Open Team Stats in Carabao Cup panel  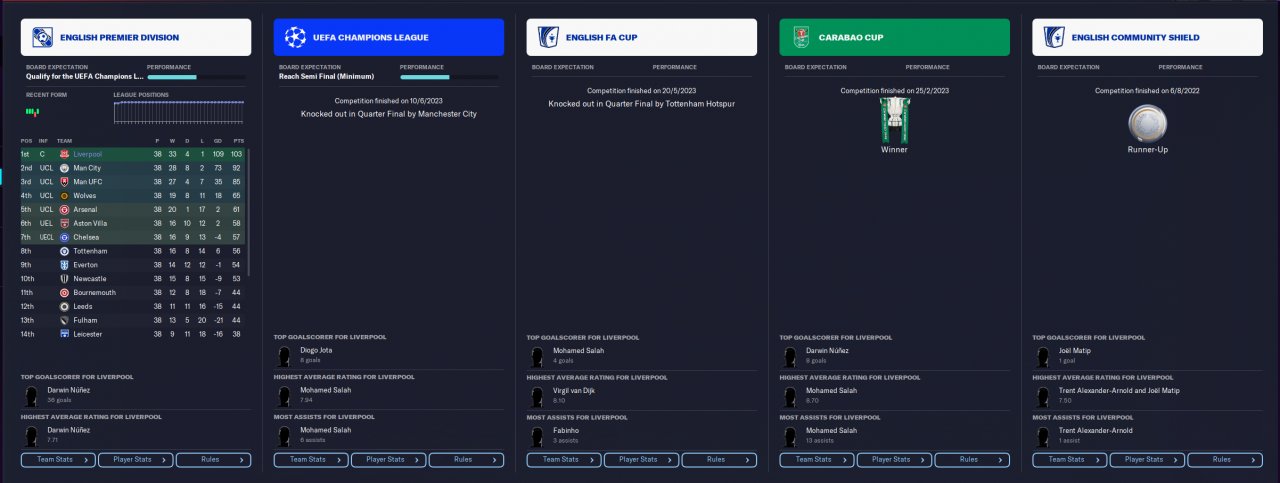[817, 460]
